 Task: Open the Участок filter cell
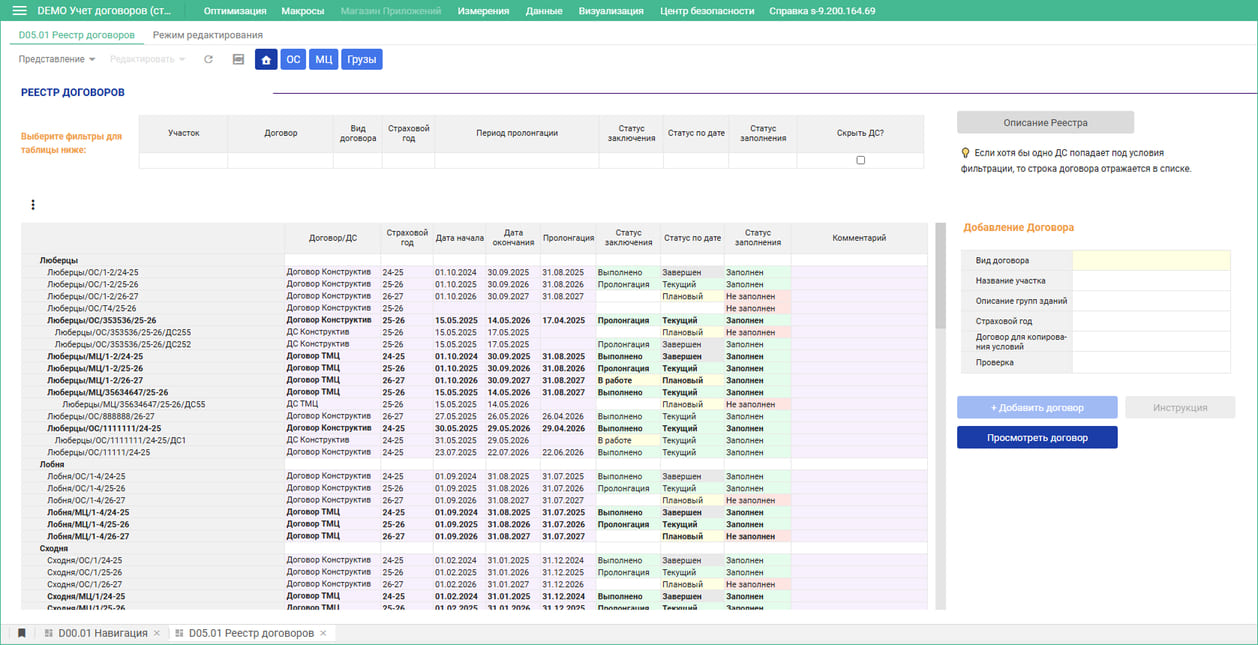(x=183, y=160)
